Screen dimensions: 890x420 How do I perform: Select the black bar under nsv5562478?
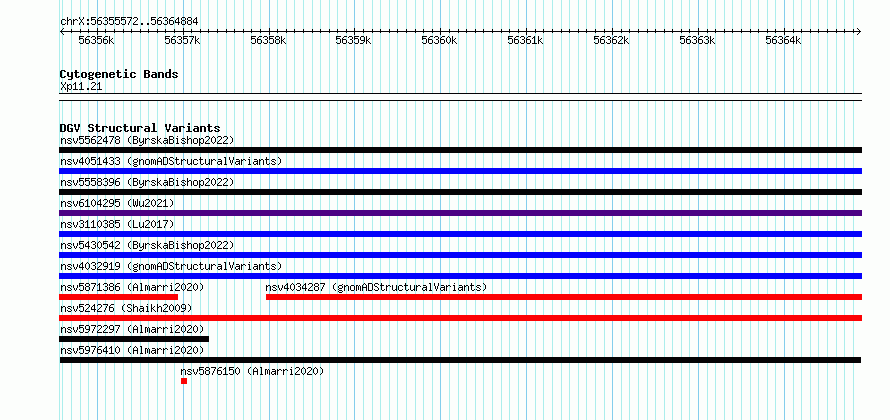pyautogui.click(x=460, y=150)
